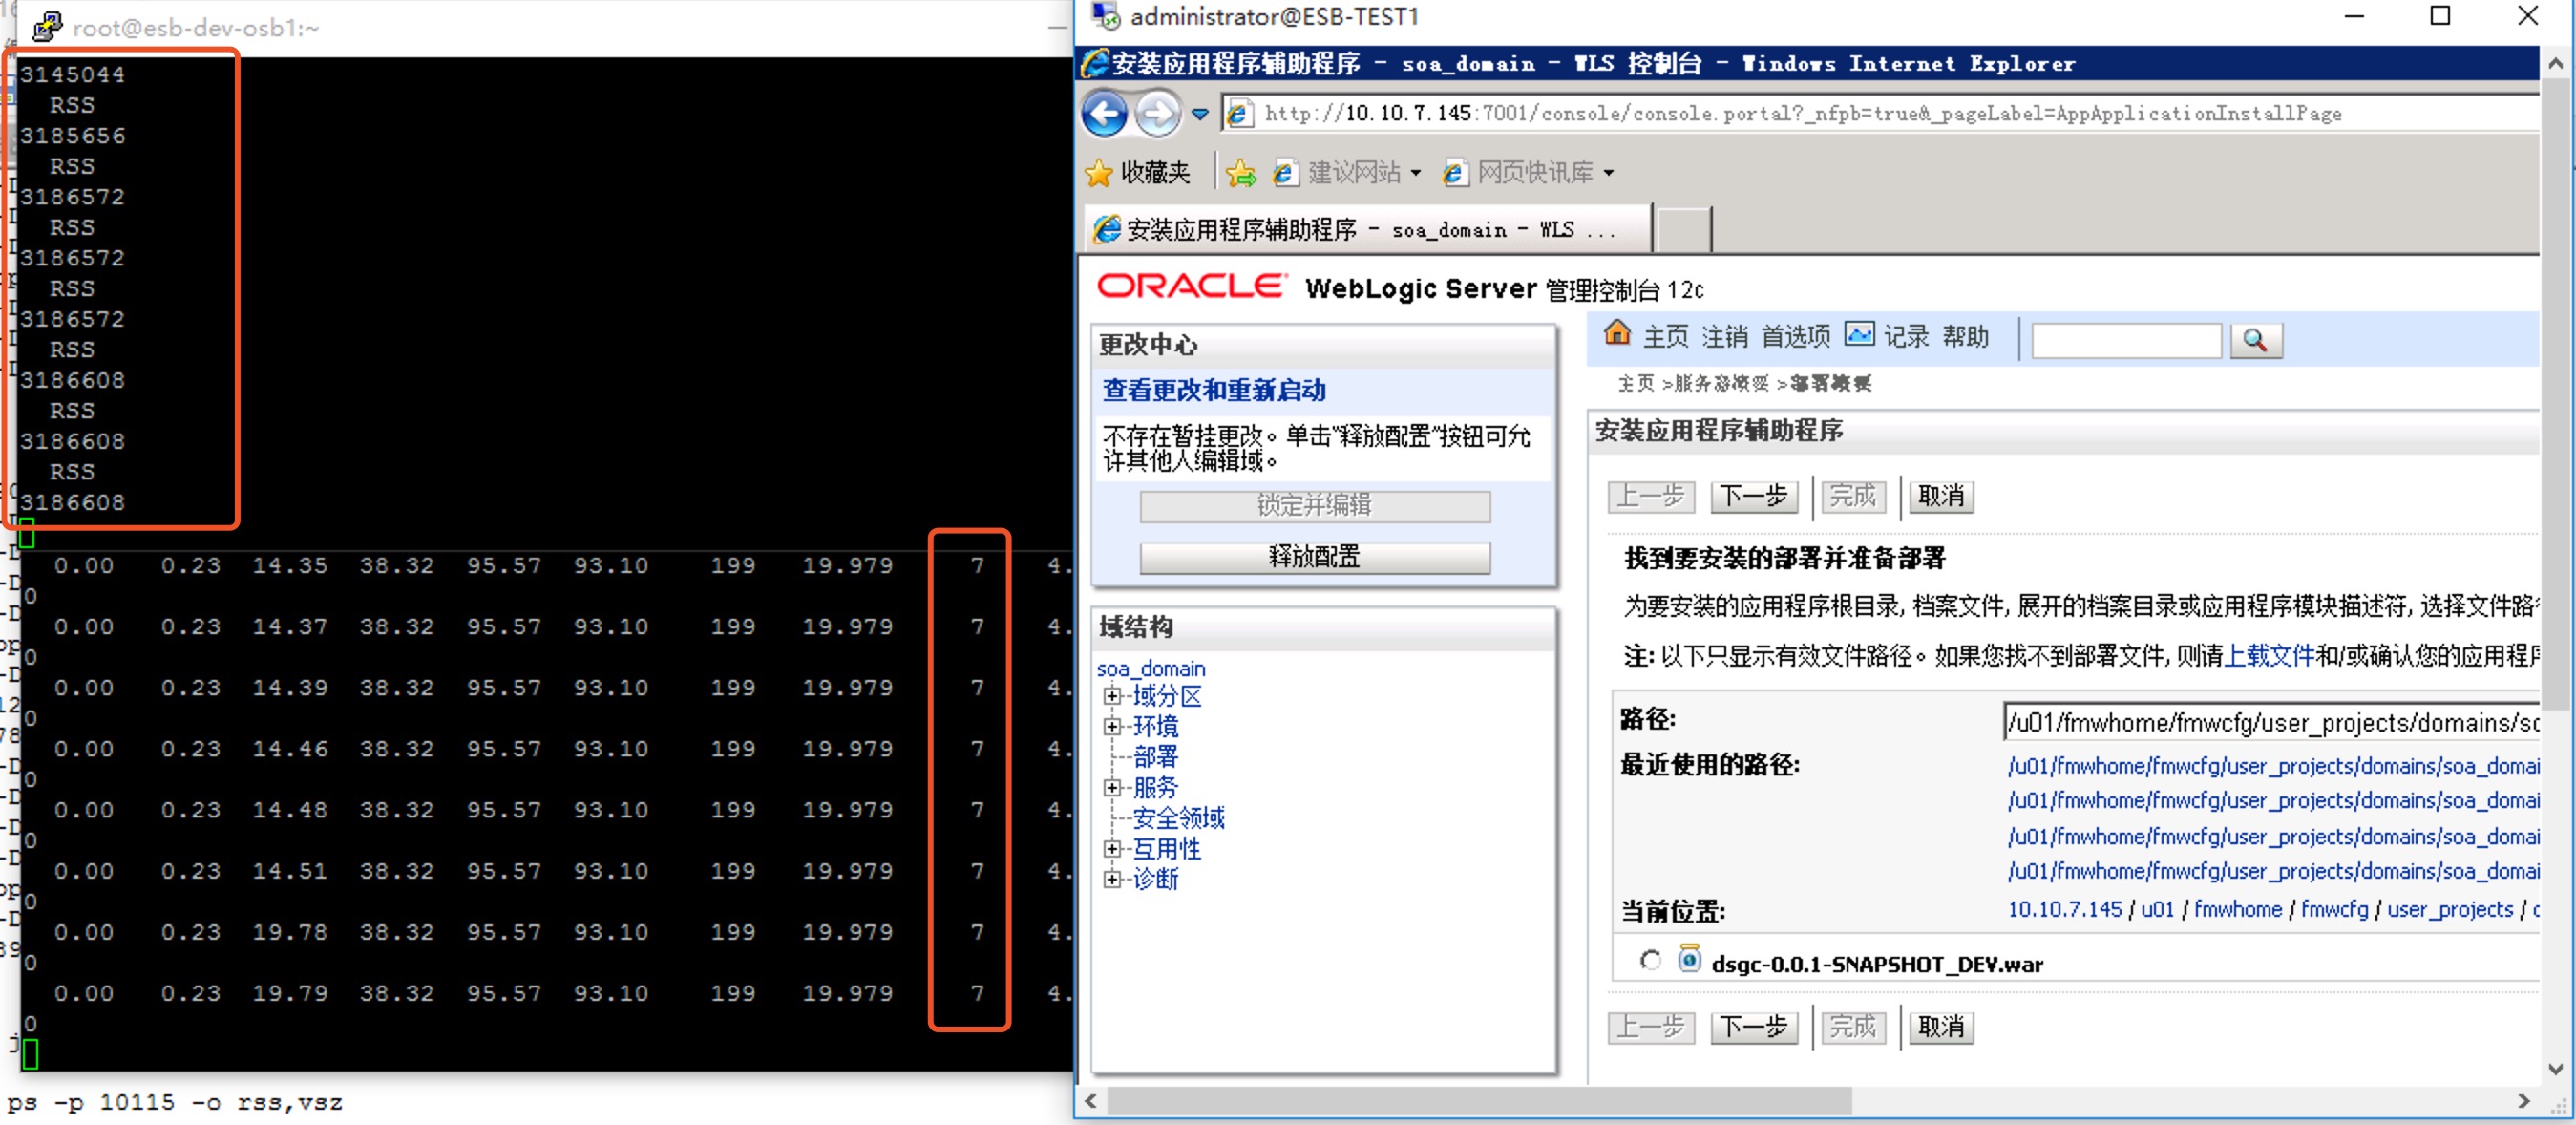The image size is (2576, 1125).
Task: Click the IE forward arrow button
Action: tap(1158, 113)
